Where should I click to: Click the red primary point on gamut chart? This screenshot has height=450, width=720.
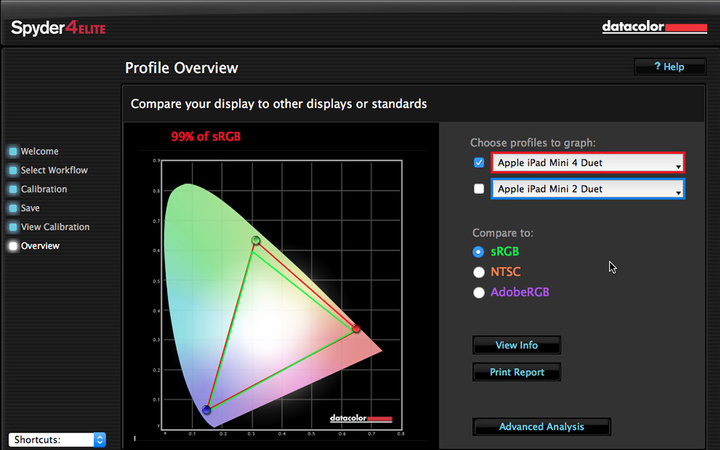pos(356,328)
